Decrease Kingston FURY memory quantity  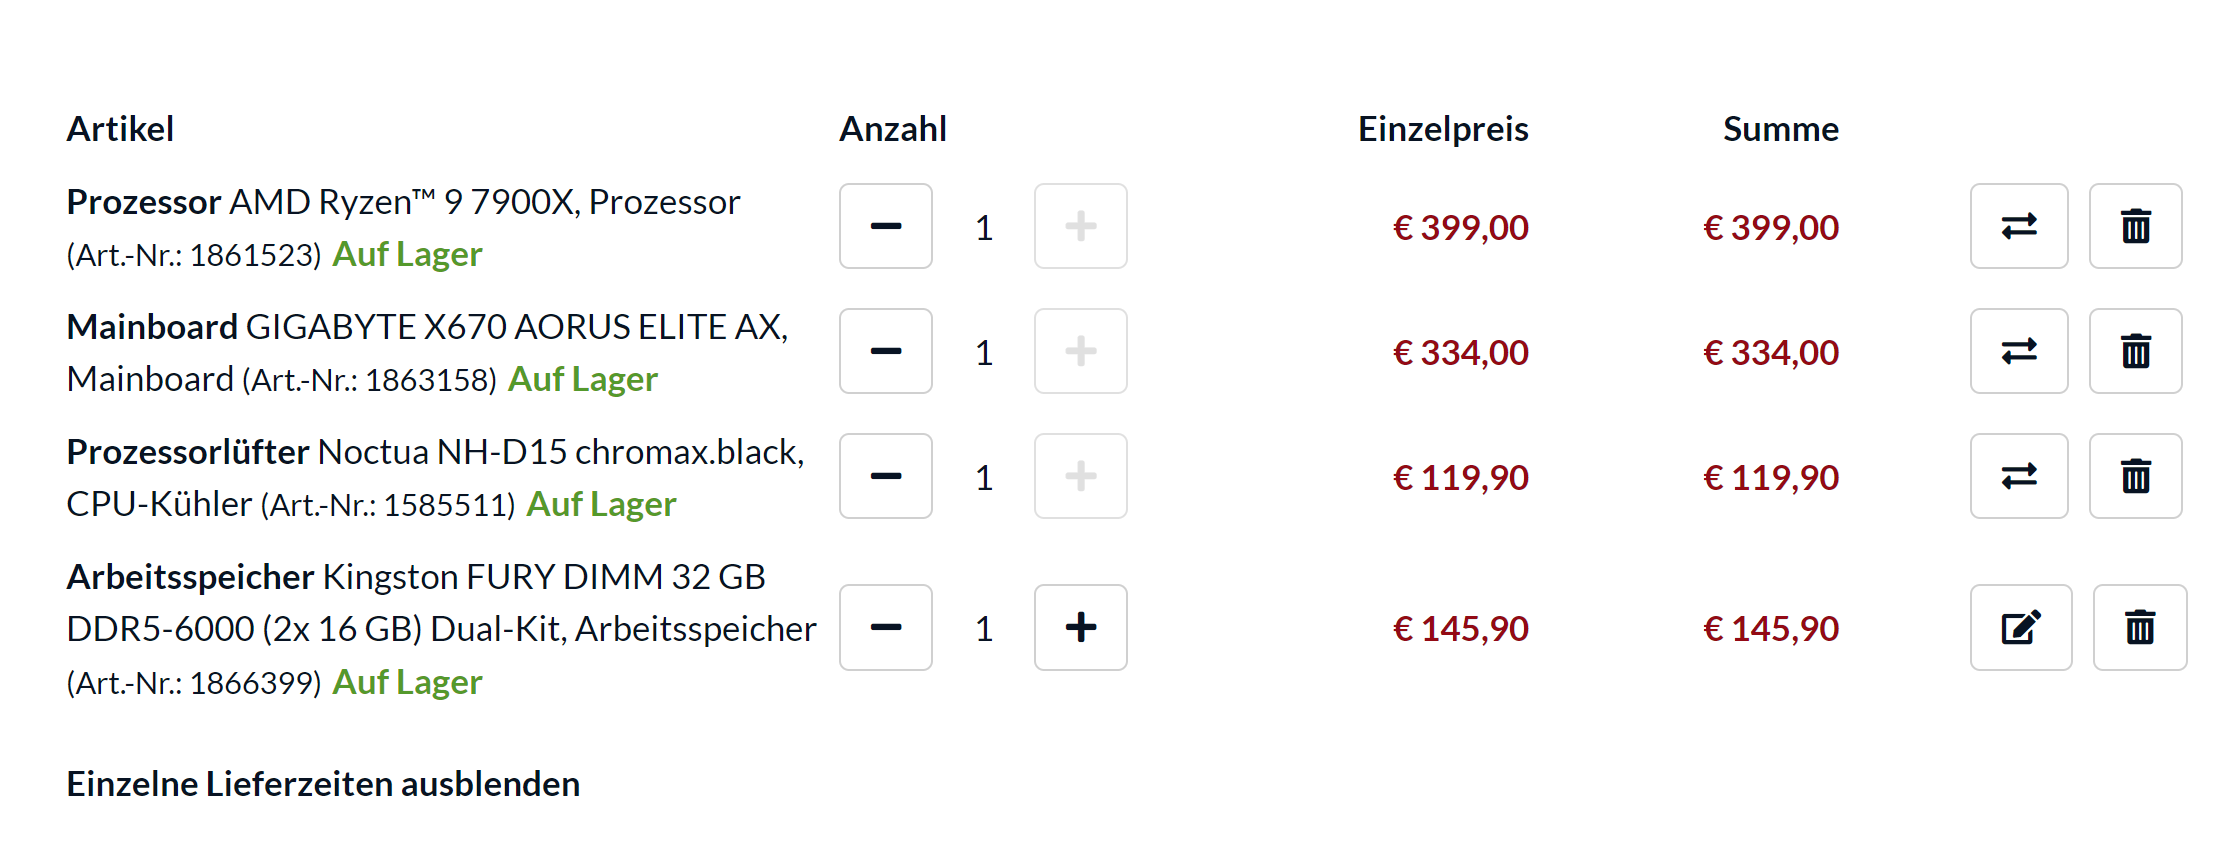(885, 627)
